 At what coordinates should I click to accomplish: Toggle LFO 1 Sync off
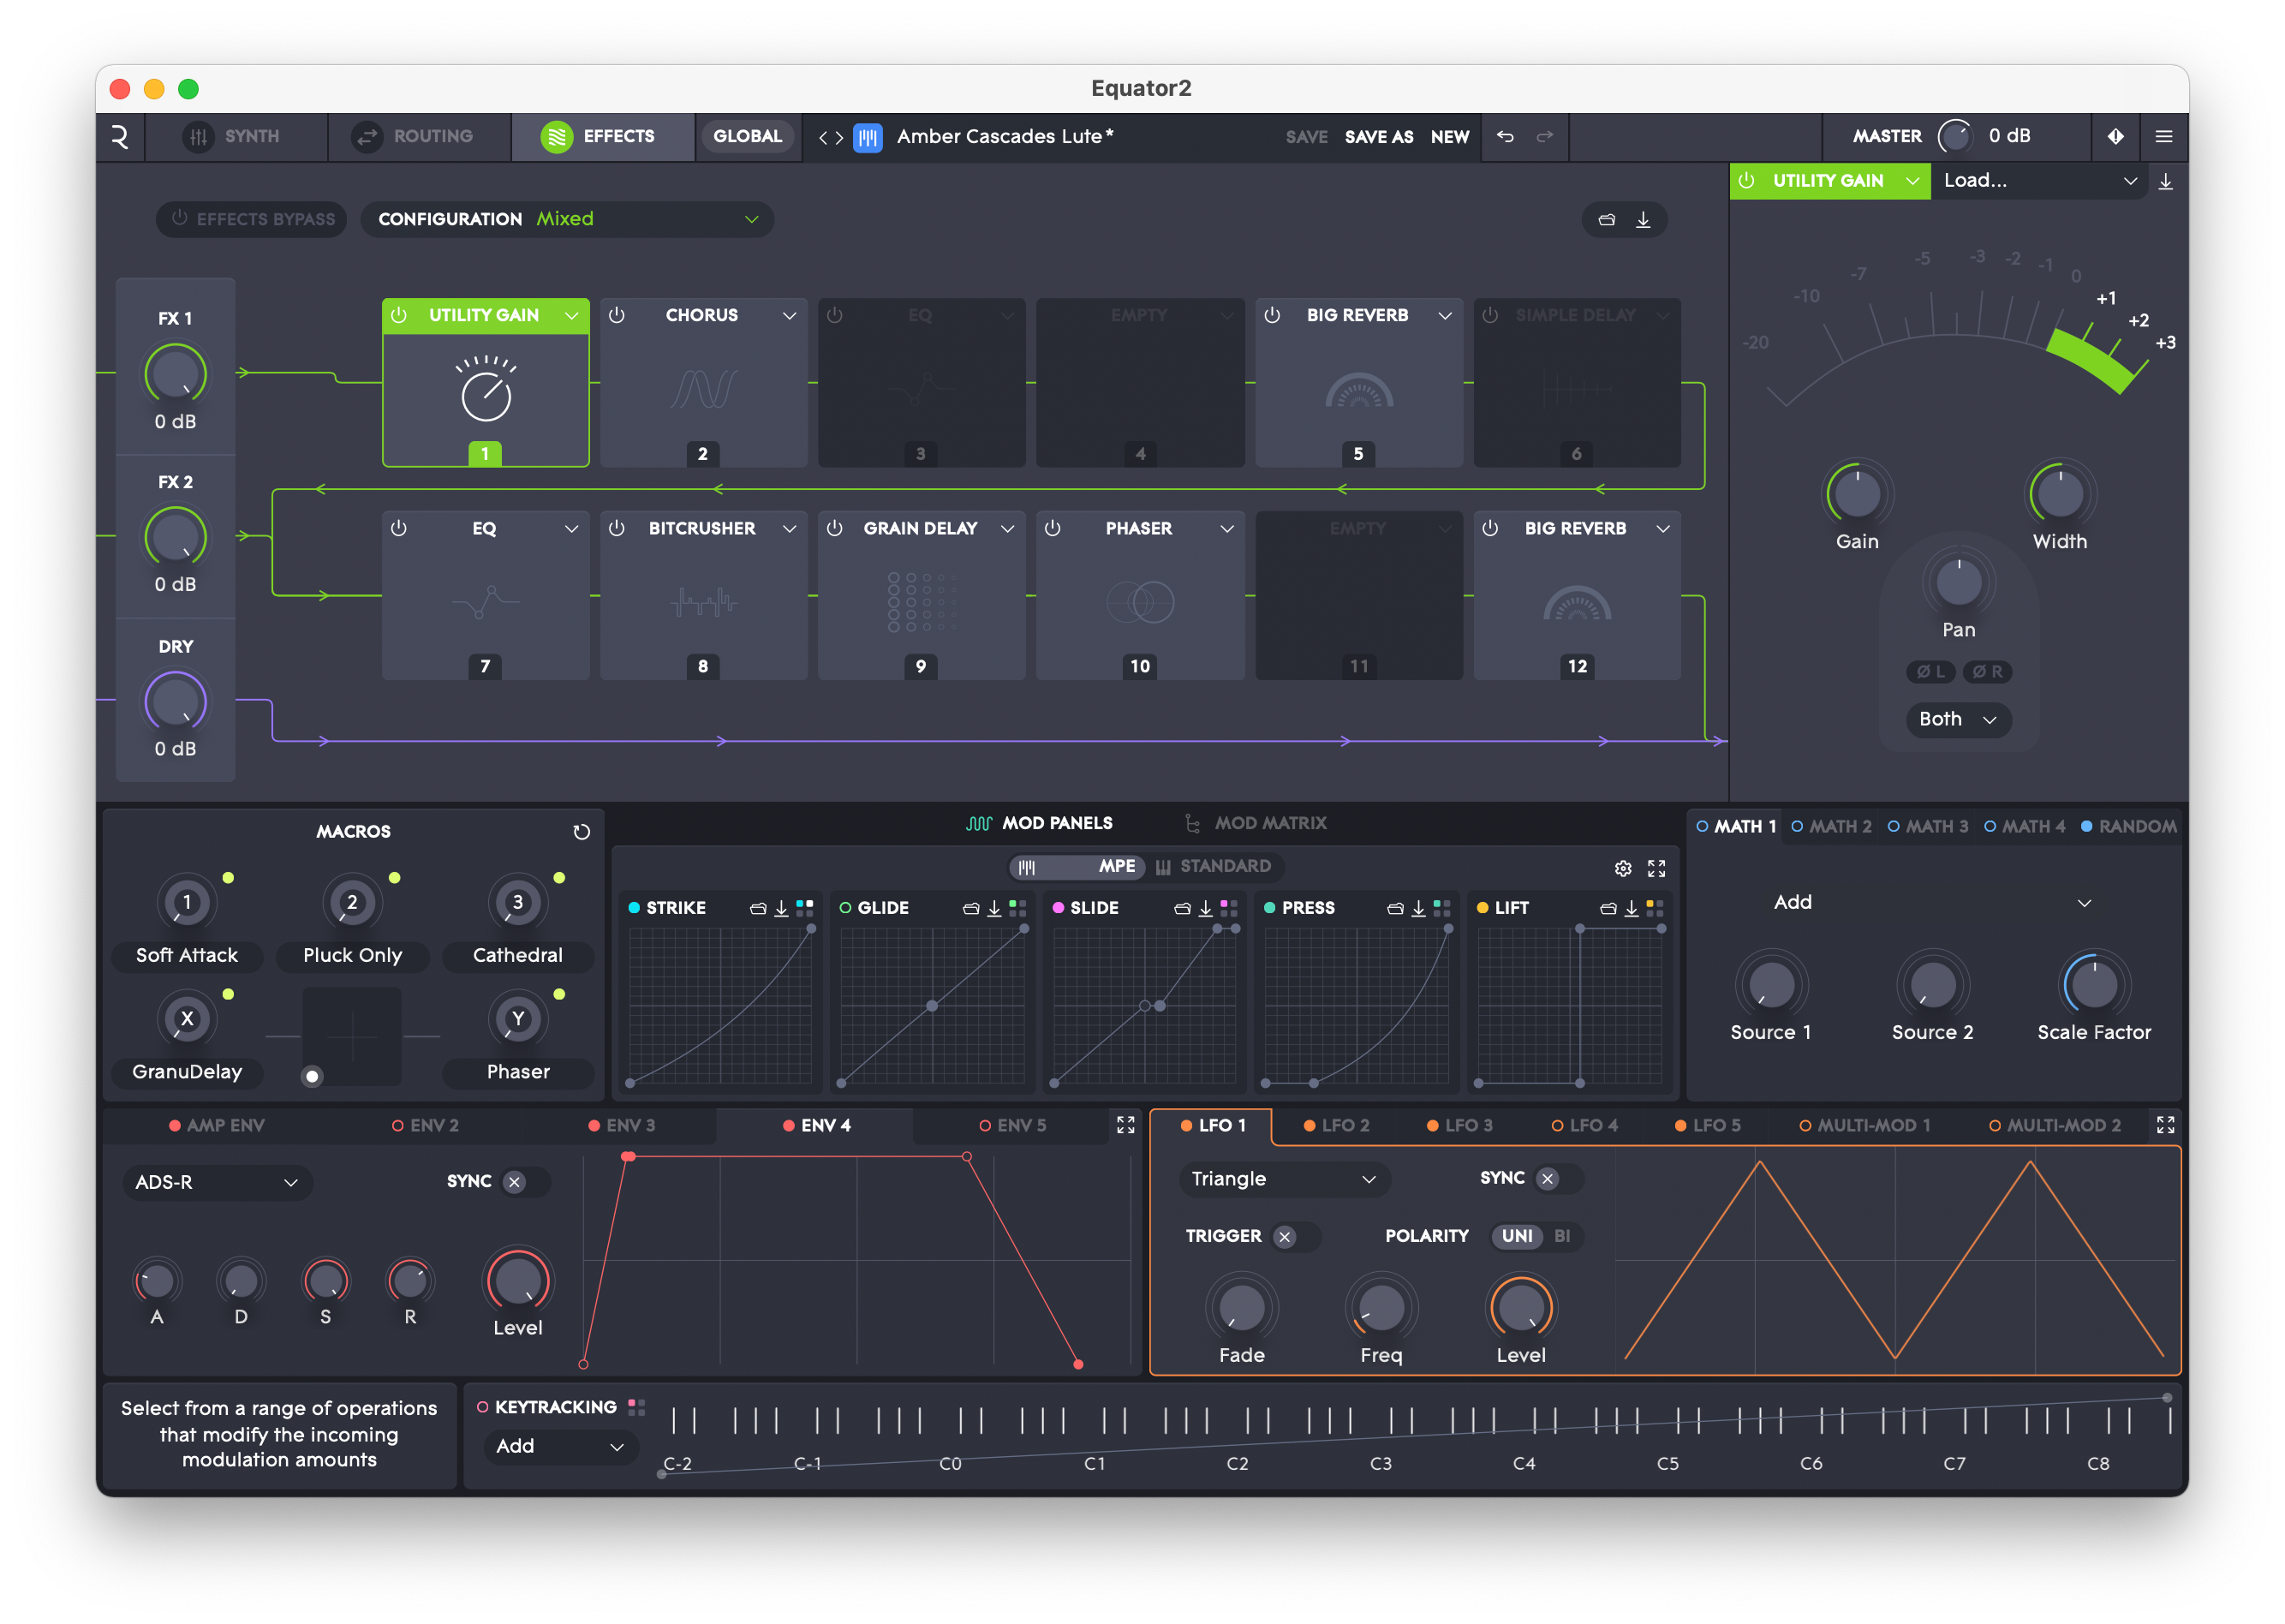click(x=1547, y=1179)
